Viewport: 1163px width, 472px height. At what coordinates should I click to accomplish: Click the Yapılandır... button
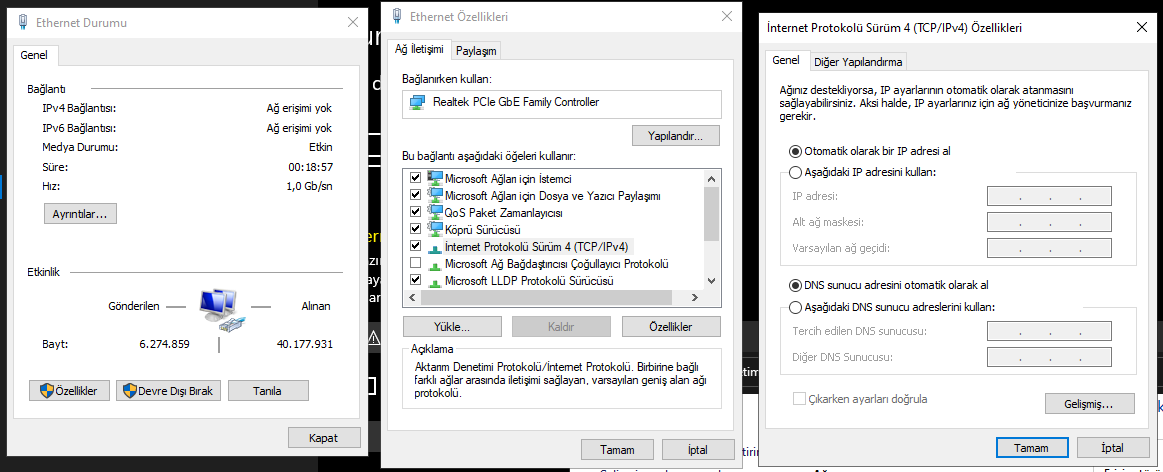click(676, 135)
